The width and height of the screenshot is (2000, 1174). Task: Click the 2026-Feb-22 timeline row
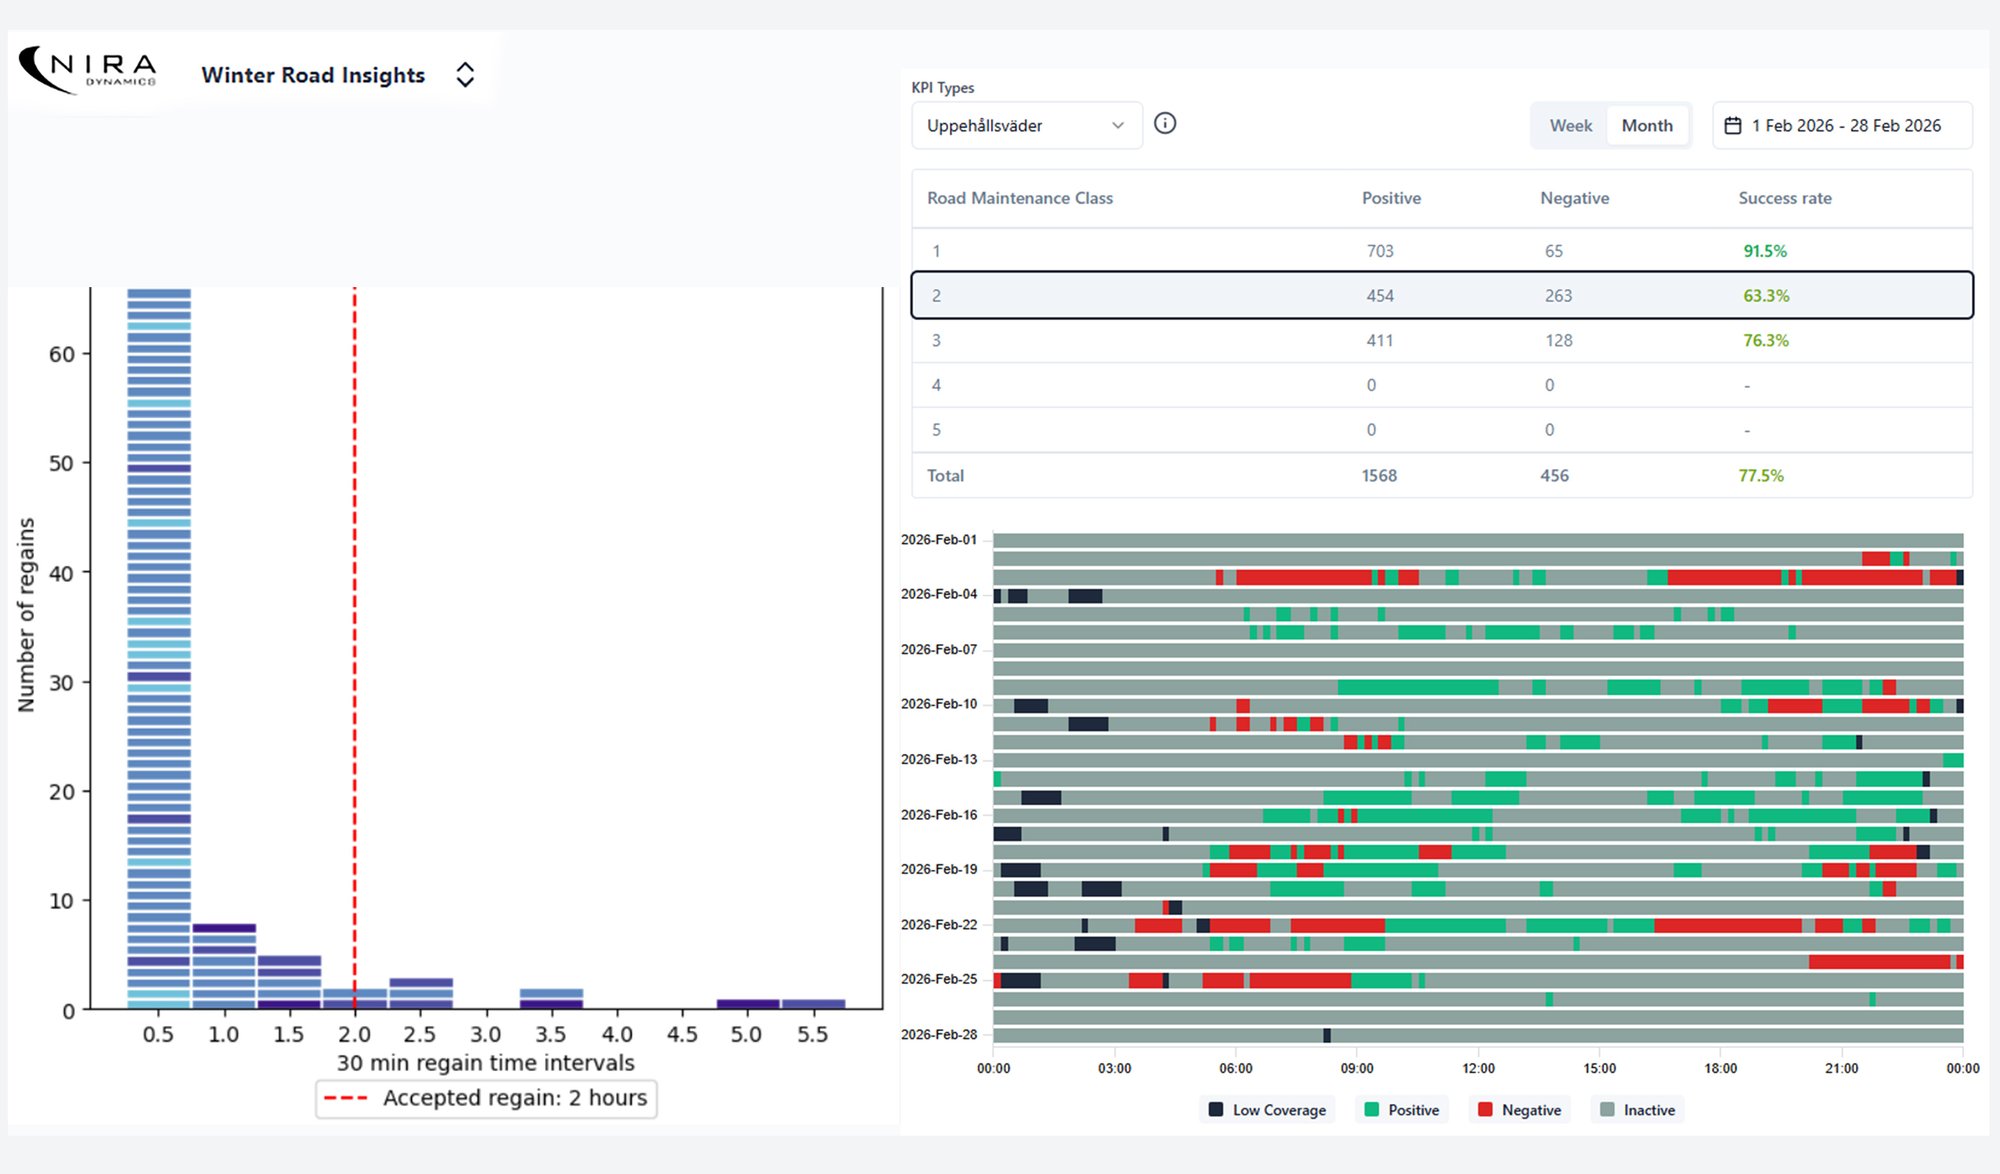tap(1478, 925)
